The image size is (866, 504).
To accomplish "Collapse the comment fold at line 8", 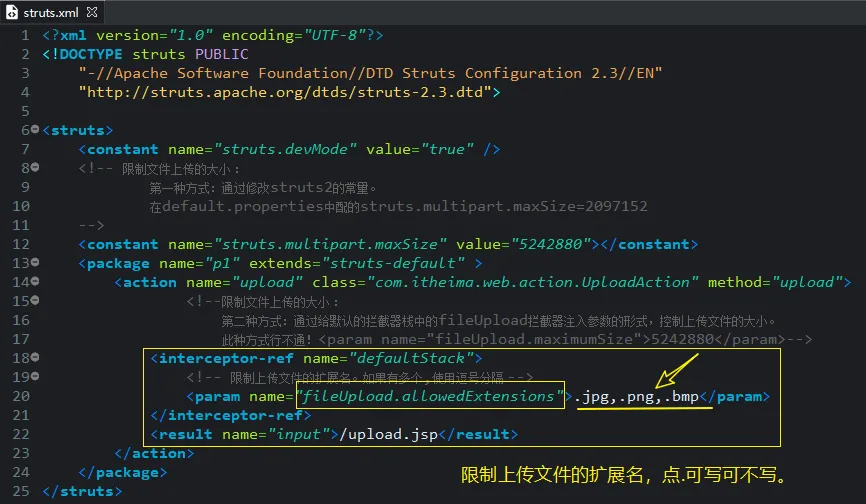I will (35, 167).
